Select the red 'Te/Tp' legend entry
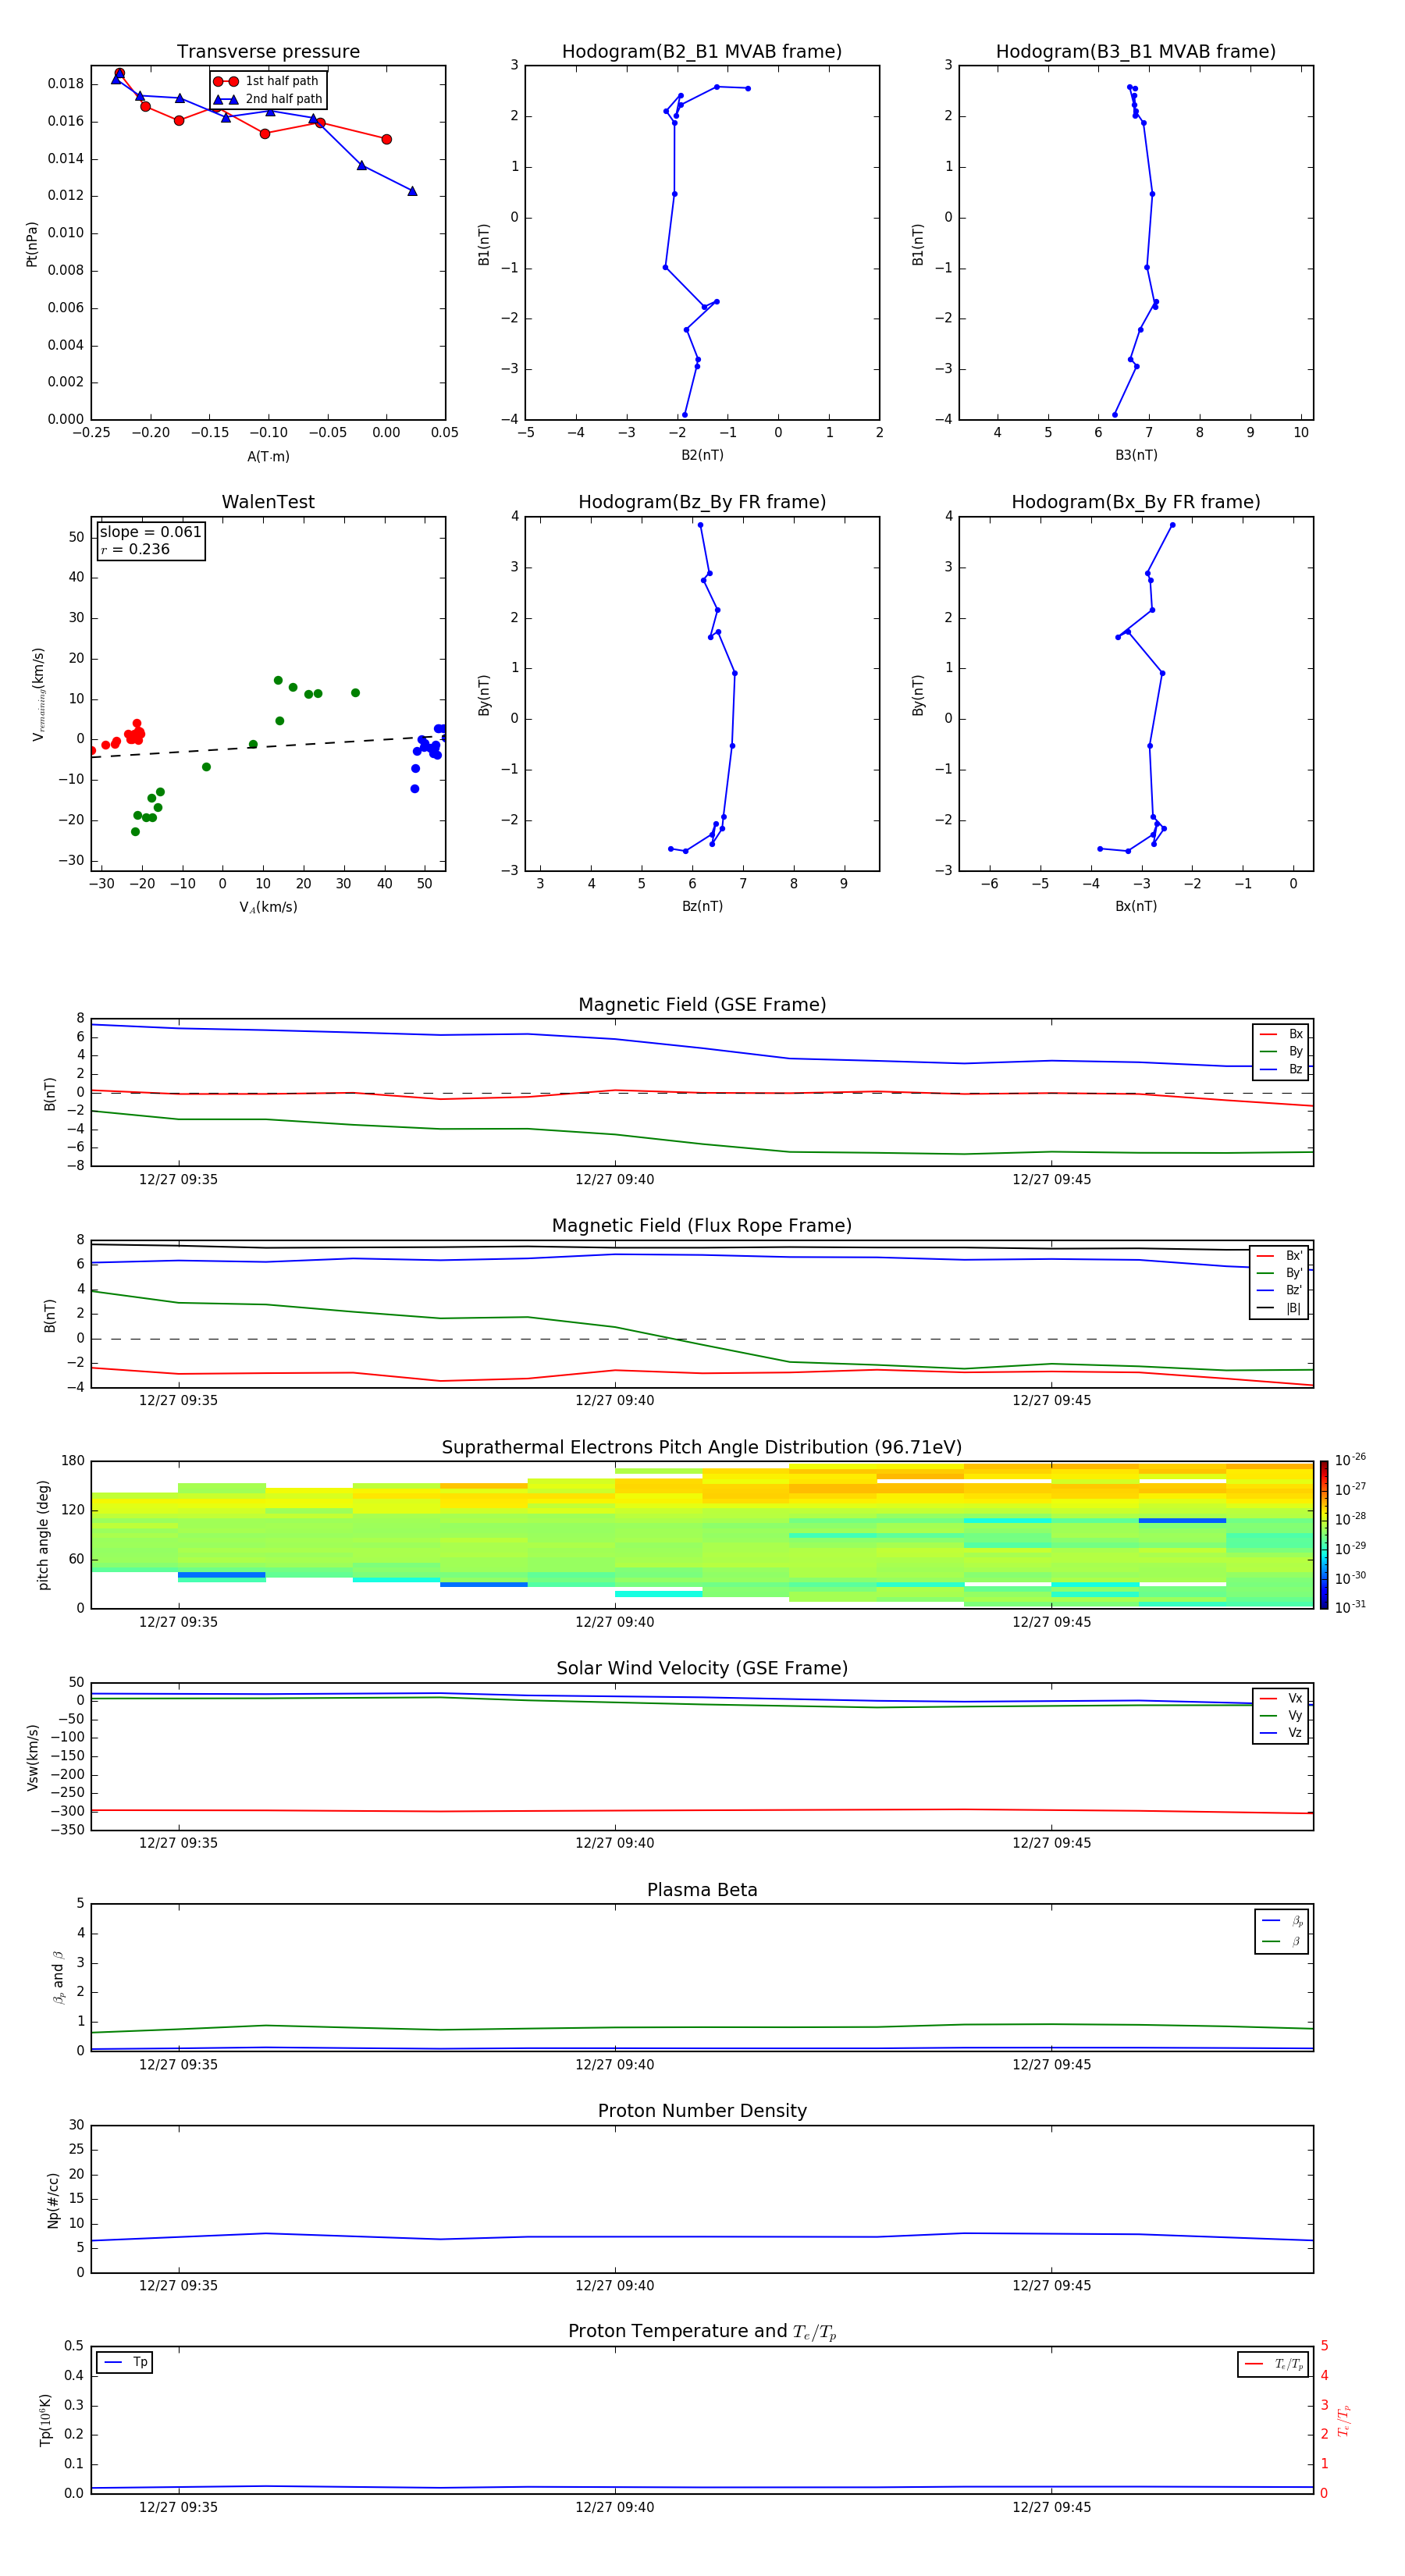Screen dimensions: 1405x2576 (x=1274, y=2364)
